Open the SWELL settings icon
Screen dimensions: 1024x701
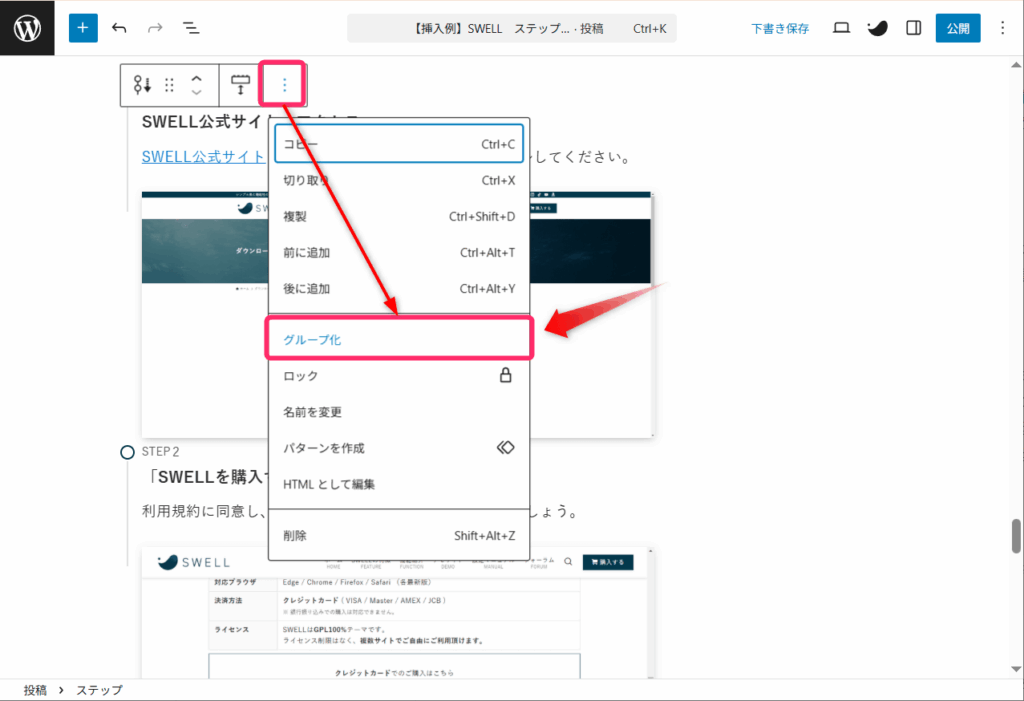(877, 28)
